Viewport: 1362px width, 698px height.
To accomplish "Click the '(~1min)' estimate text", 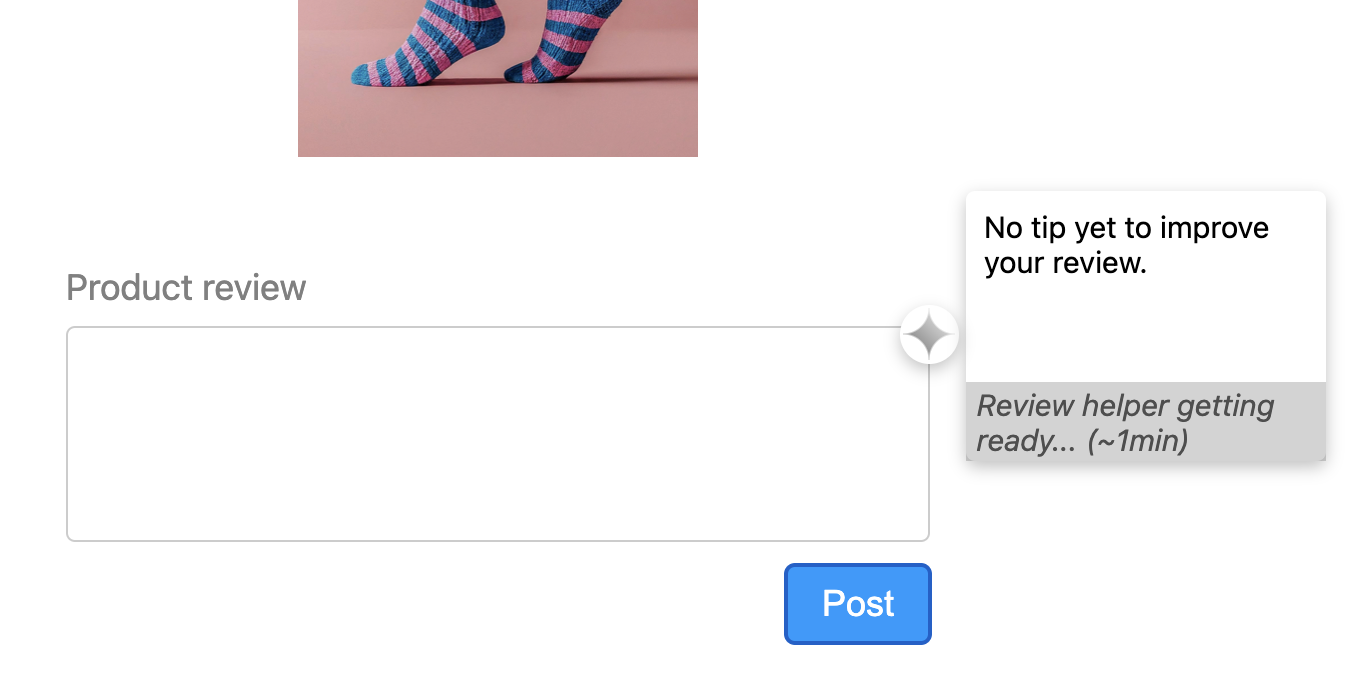I will (1137, 440).
